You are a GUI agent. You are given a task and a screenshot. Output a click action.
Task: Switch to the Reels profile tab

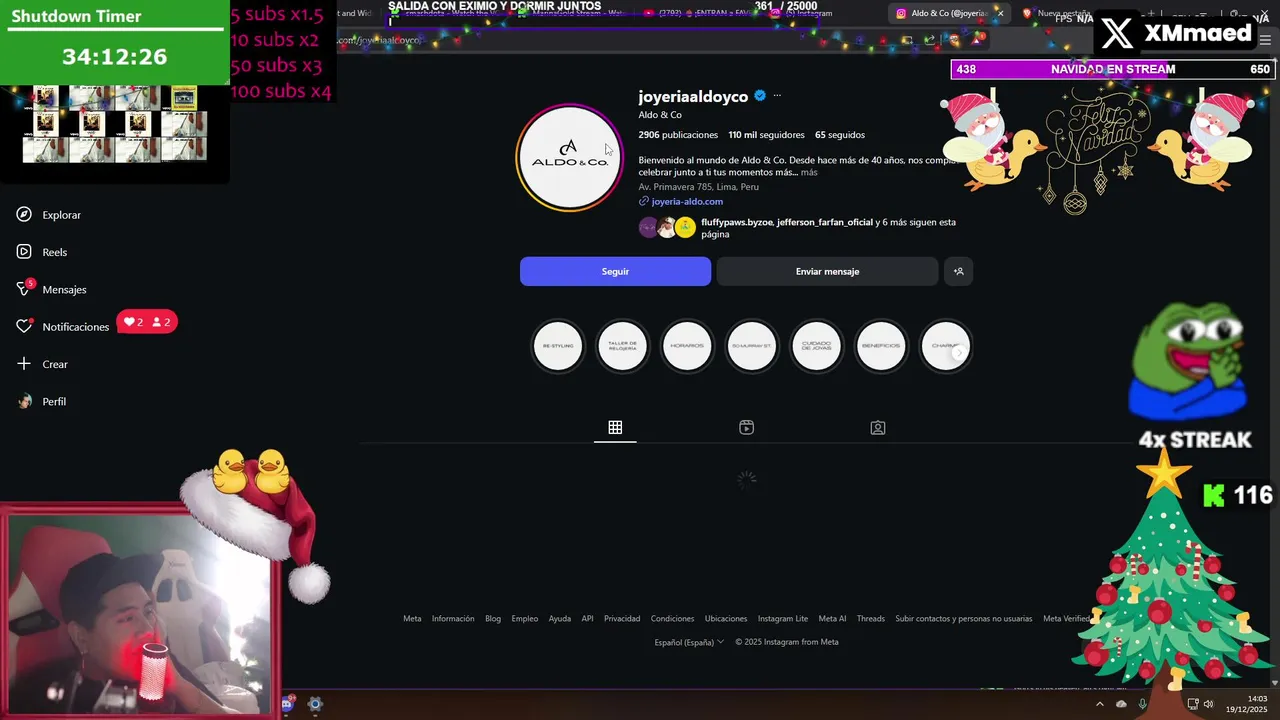[746, 428]
